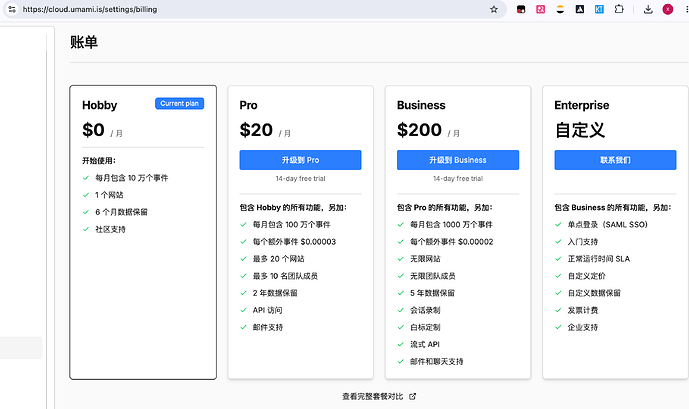Click the 自定义 Enterprise price
Image resolution: width=689 pixels, height=409 pixels.
click(580, 130)
